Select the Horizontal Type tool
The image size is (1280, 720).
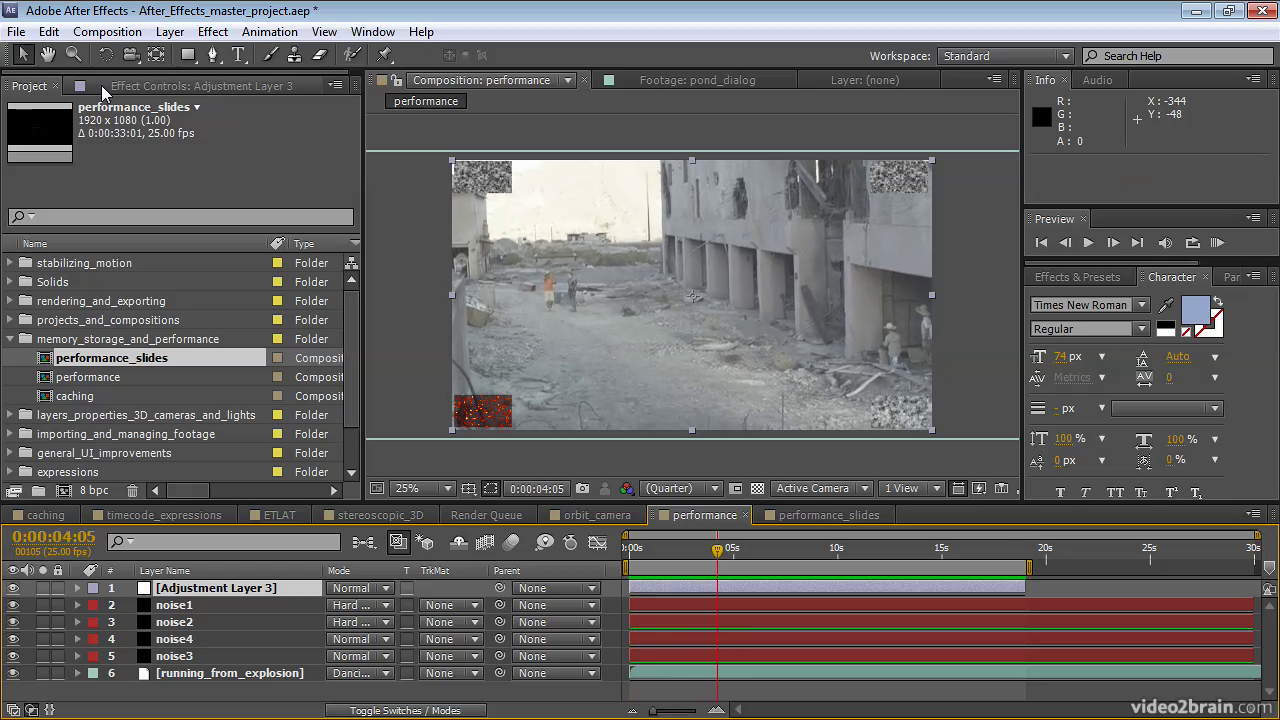(239, 55)
